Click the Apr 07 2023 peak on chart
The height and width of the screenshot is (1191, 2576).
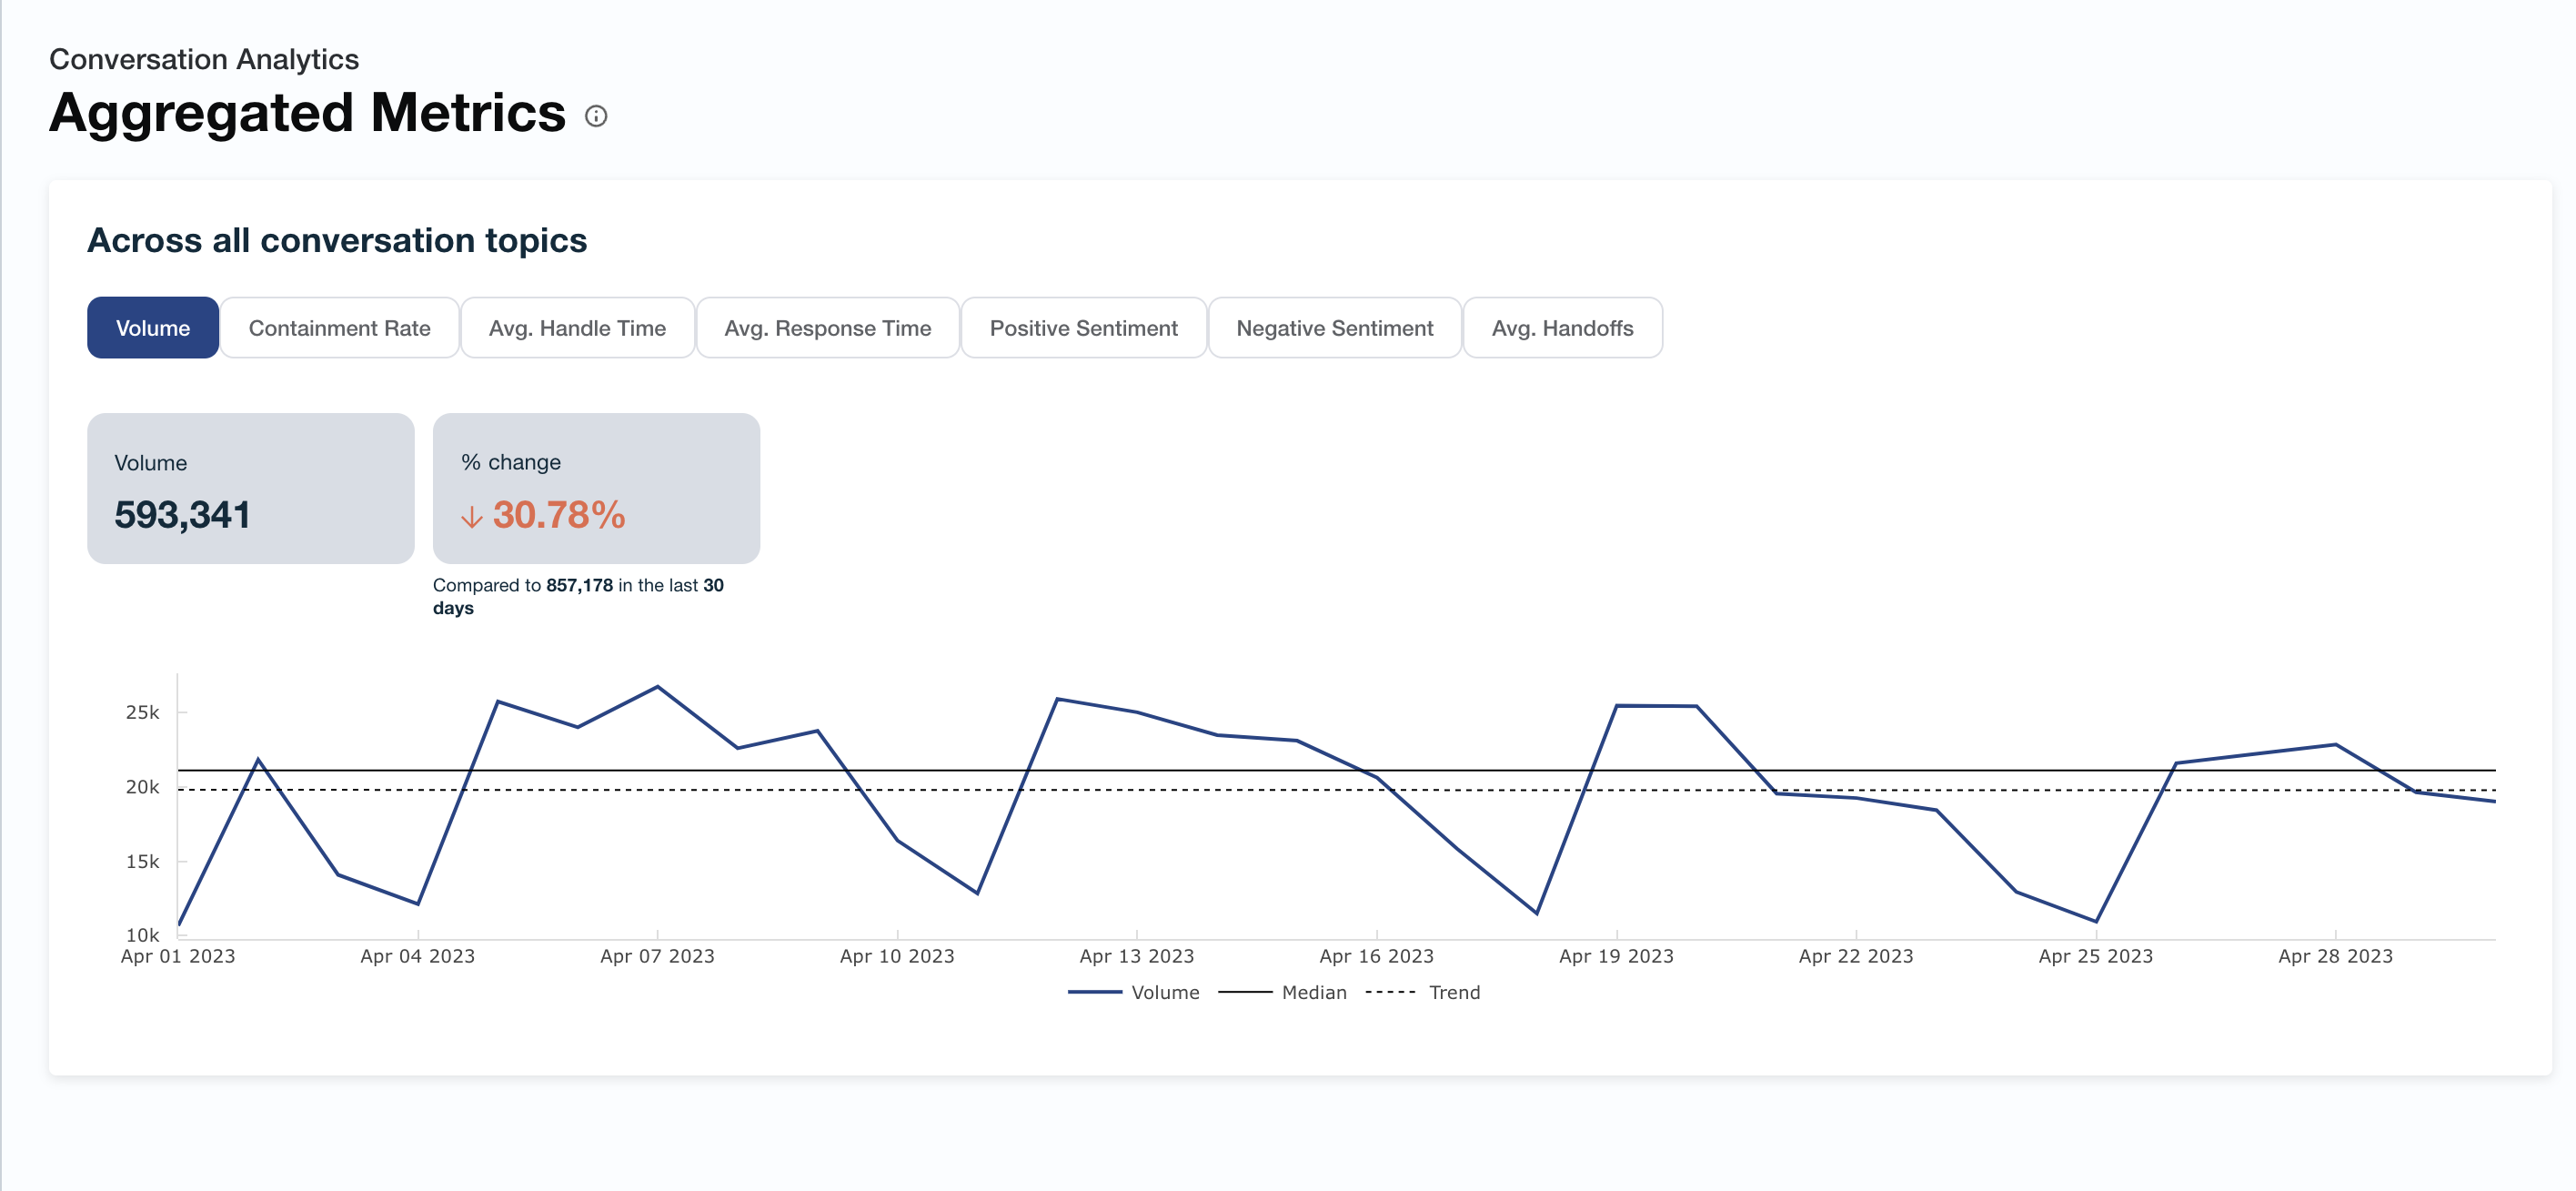(657, 687)
